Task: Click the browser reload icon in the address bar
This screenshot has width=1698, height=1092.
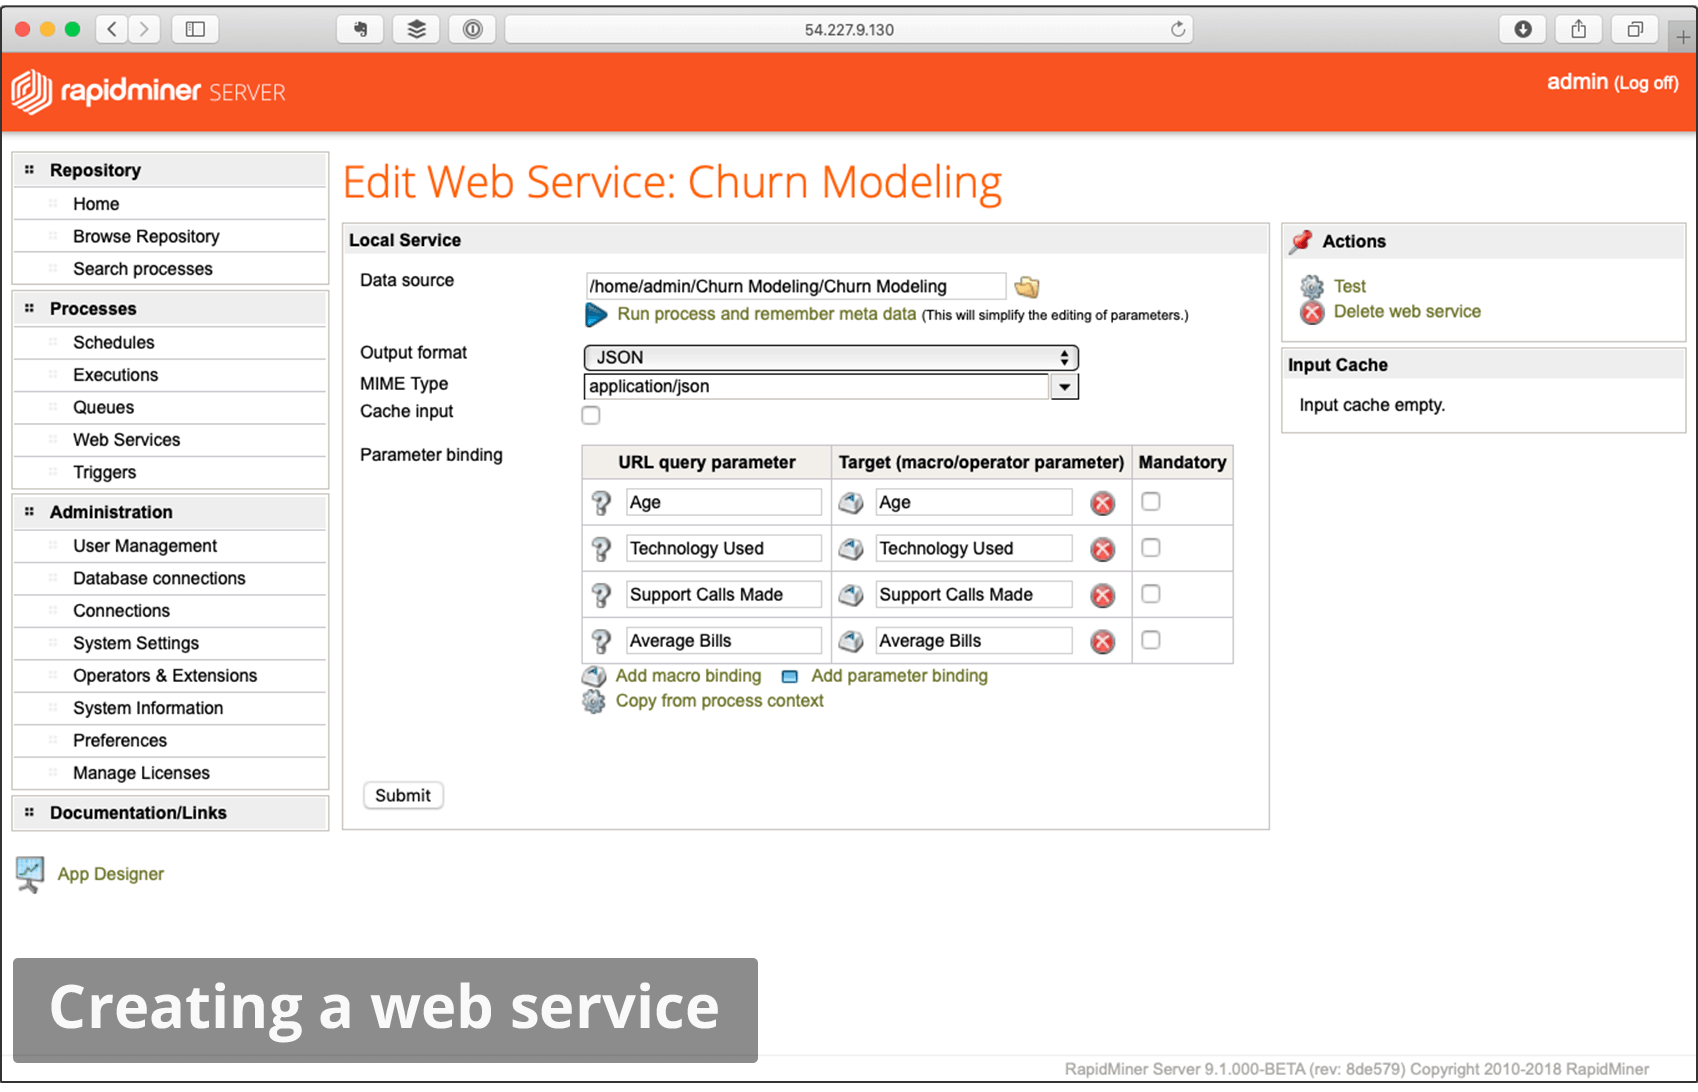Action: click(1178, 29)
